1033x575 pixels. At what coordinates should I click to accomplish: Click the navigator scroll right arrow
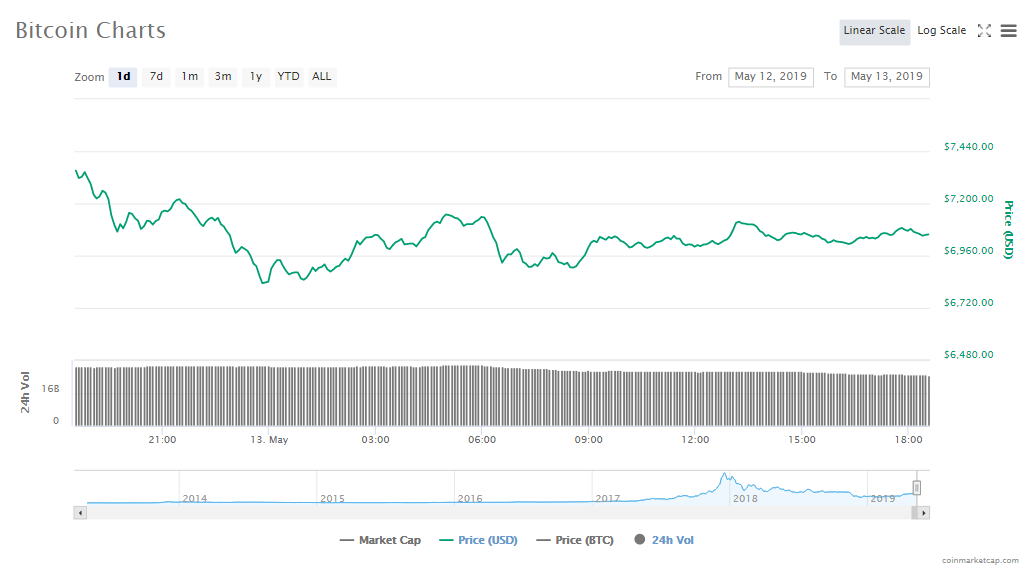point(923,512)
